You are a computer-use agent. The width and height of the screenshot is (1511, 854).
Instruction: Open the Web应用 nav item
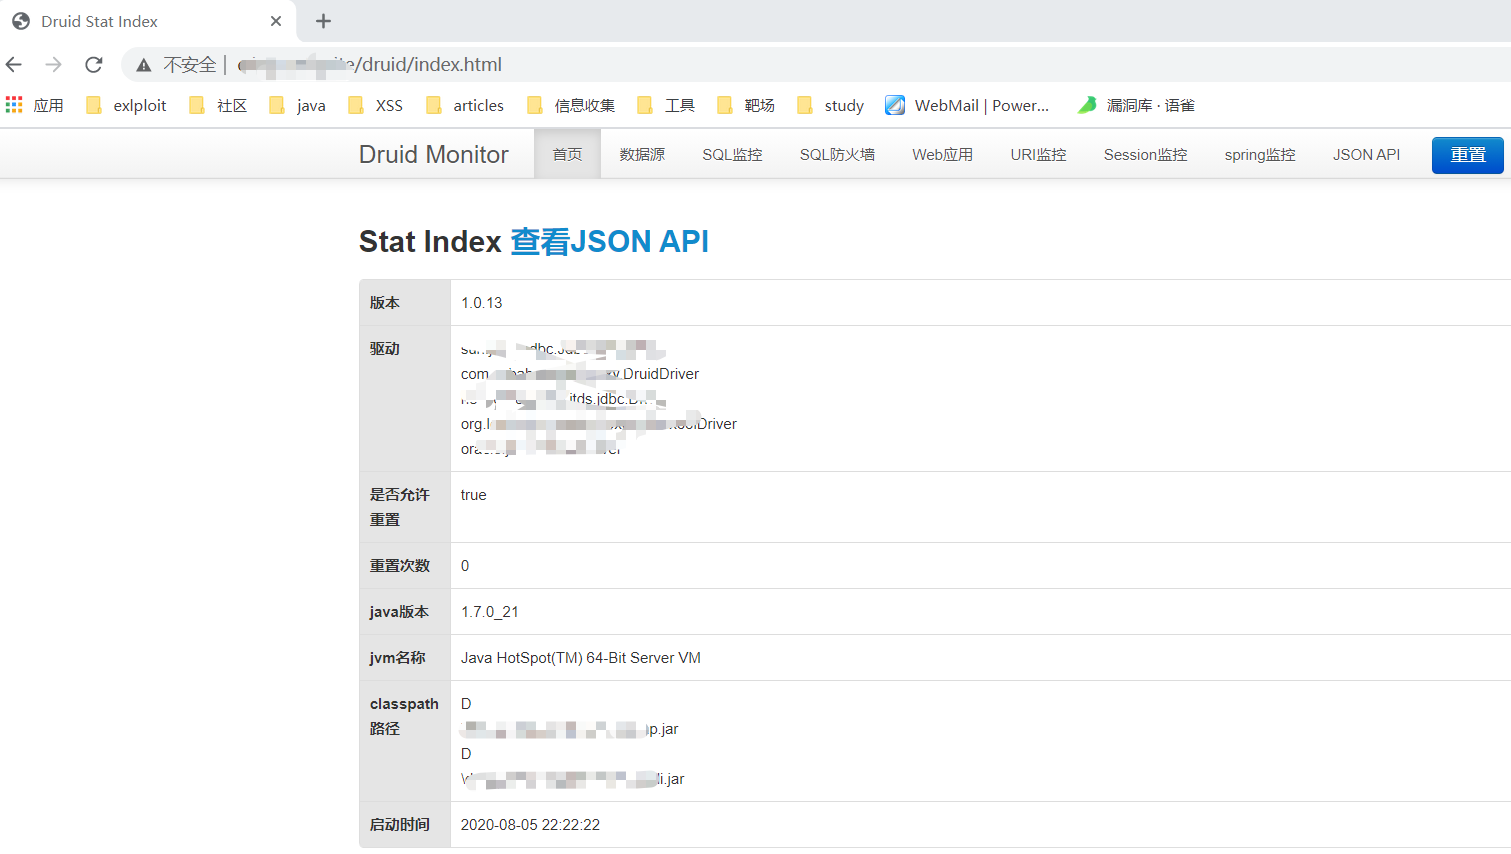(942, 154)
